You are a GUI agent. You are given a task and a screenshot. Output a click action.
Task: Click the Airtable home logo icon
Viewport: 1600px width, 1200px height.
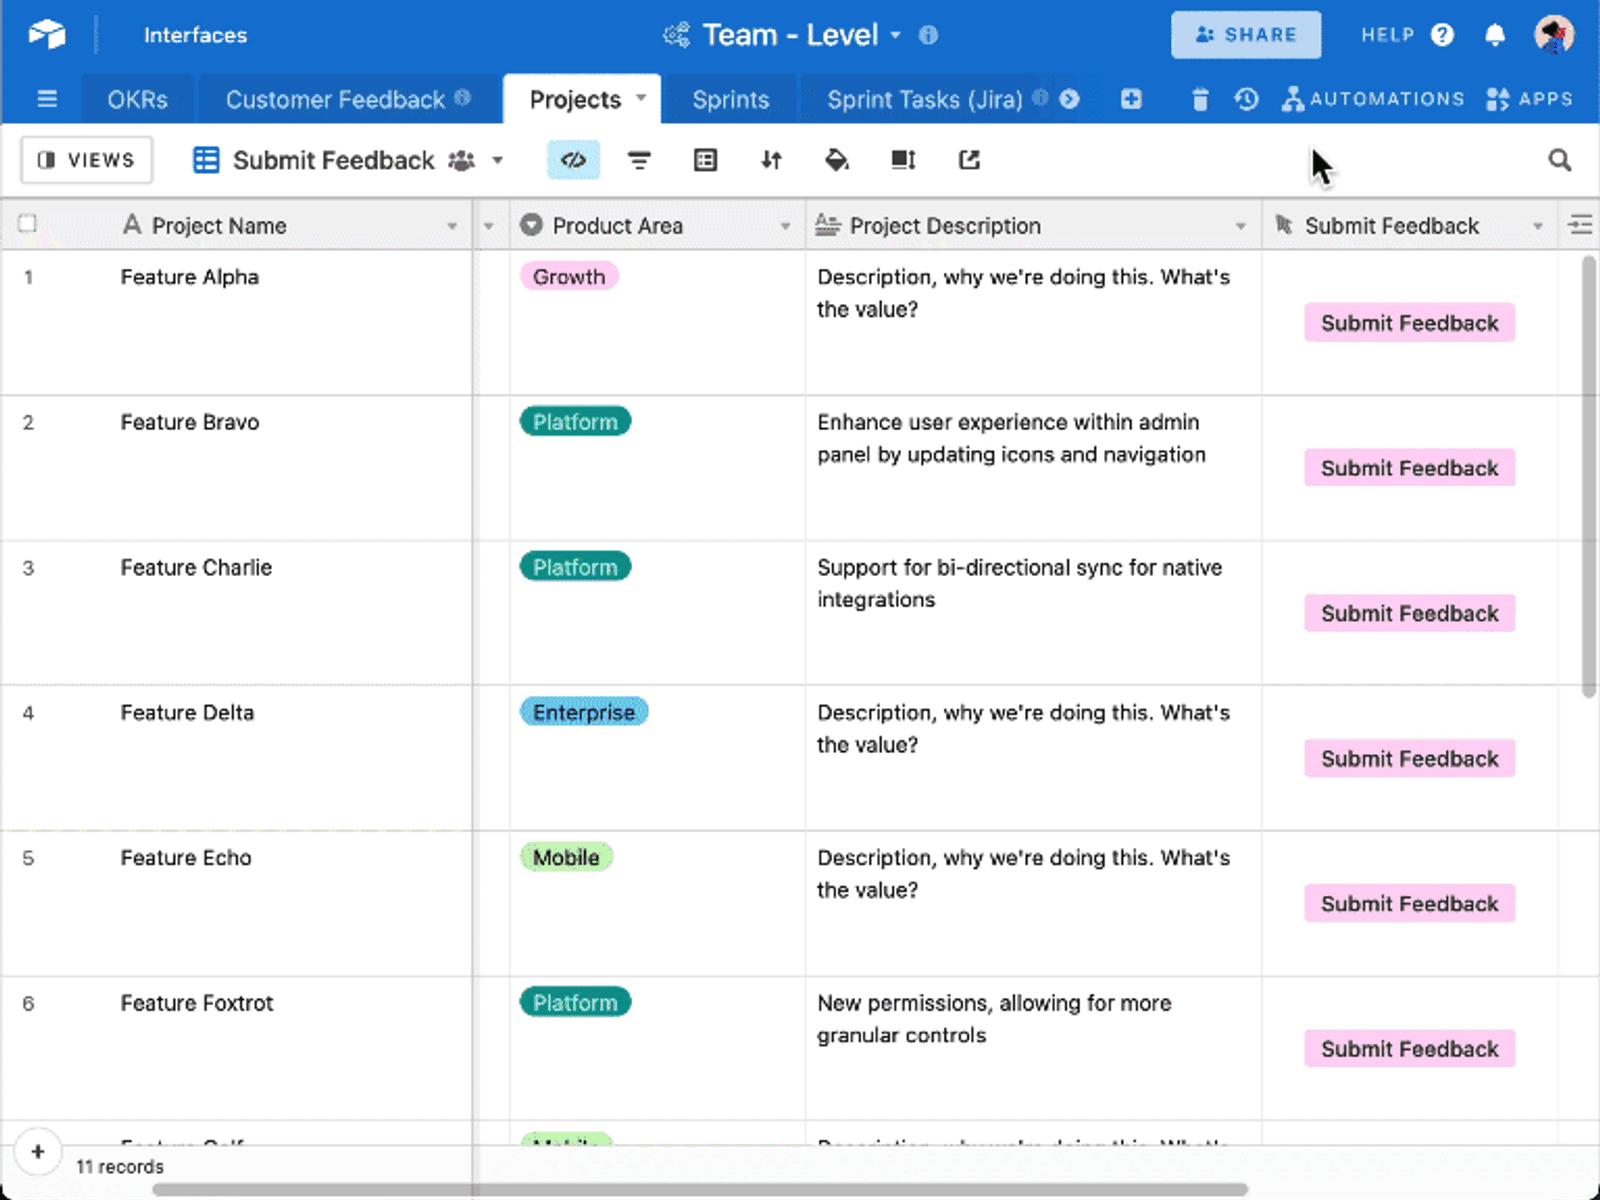[47, 35]
